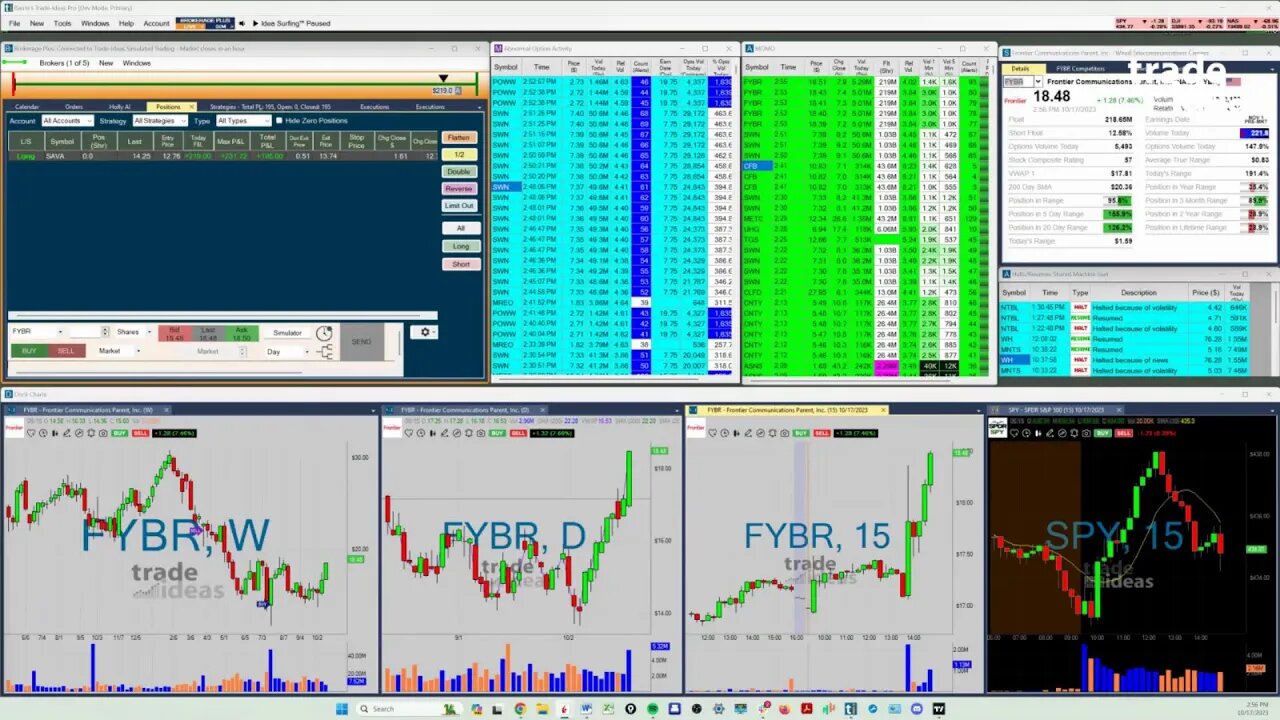Open Windows Start menu
Image resolution: width=1280 pixels, height=720 pixels.
(x=341, y=709)
